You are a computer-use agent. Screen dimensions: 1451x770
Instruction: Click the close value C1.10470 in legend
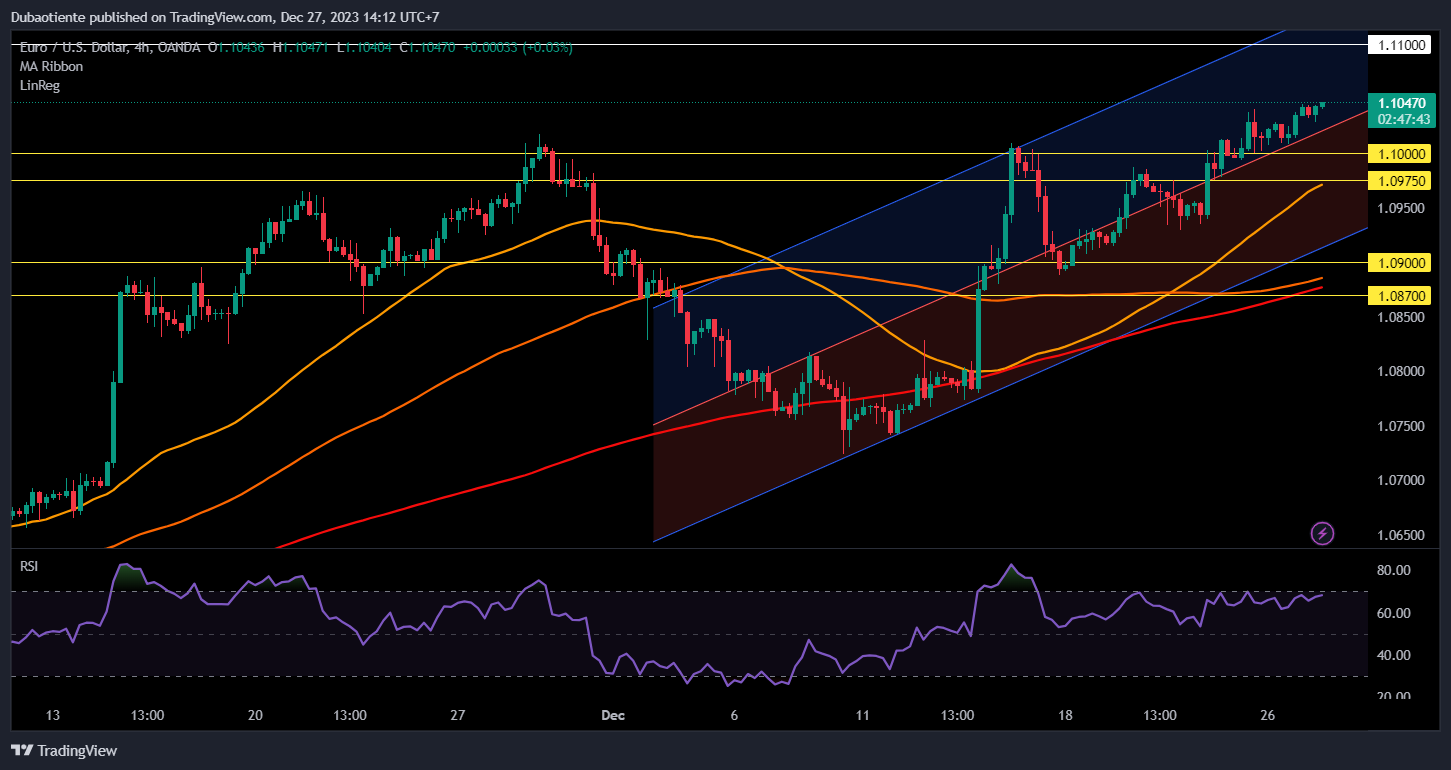(x=428, y=47)
